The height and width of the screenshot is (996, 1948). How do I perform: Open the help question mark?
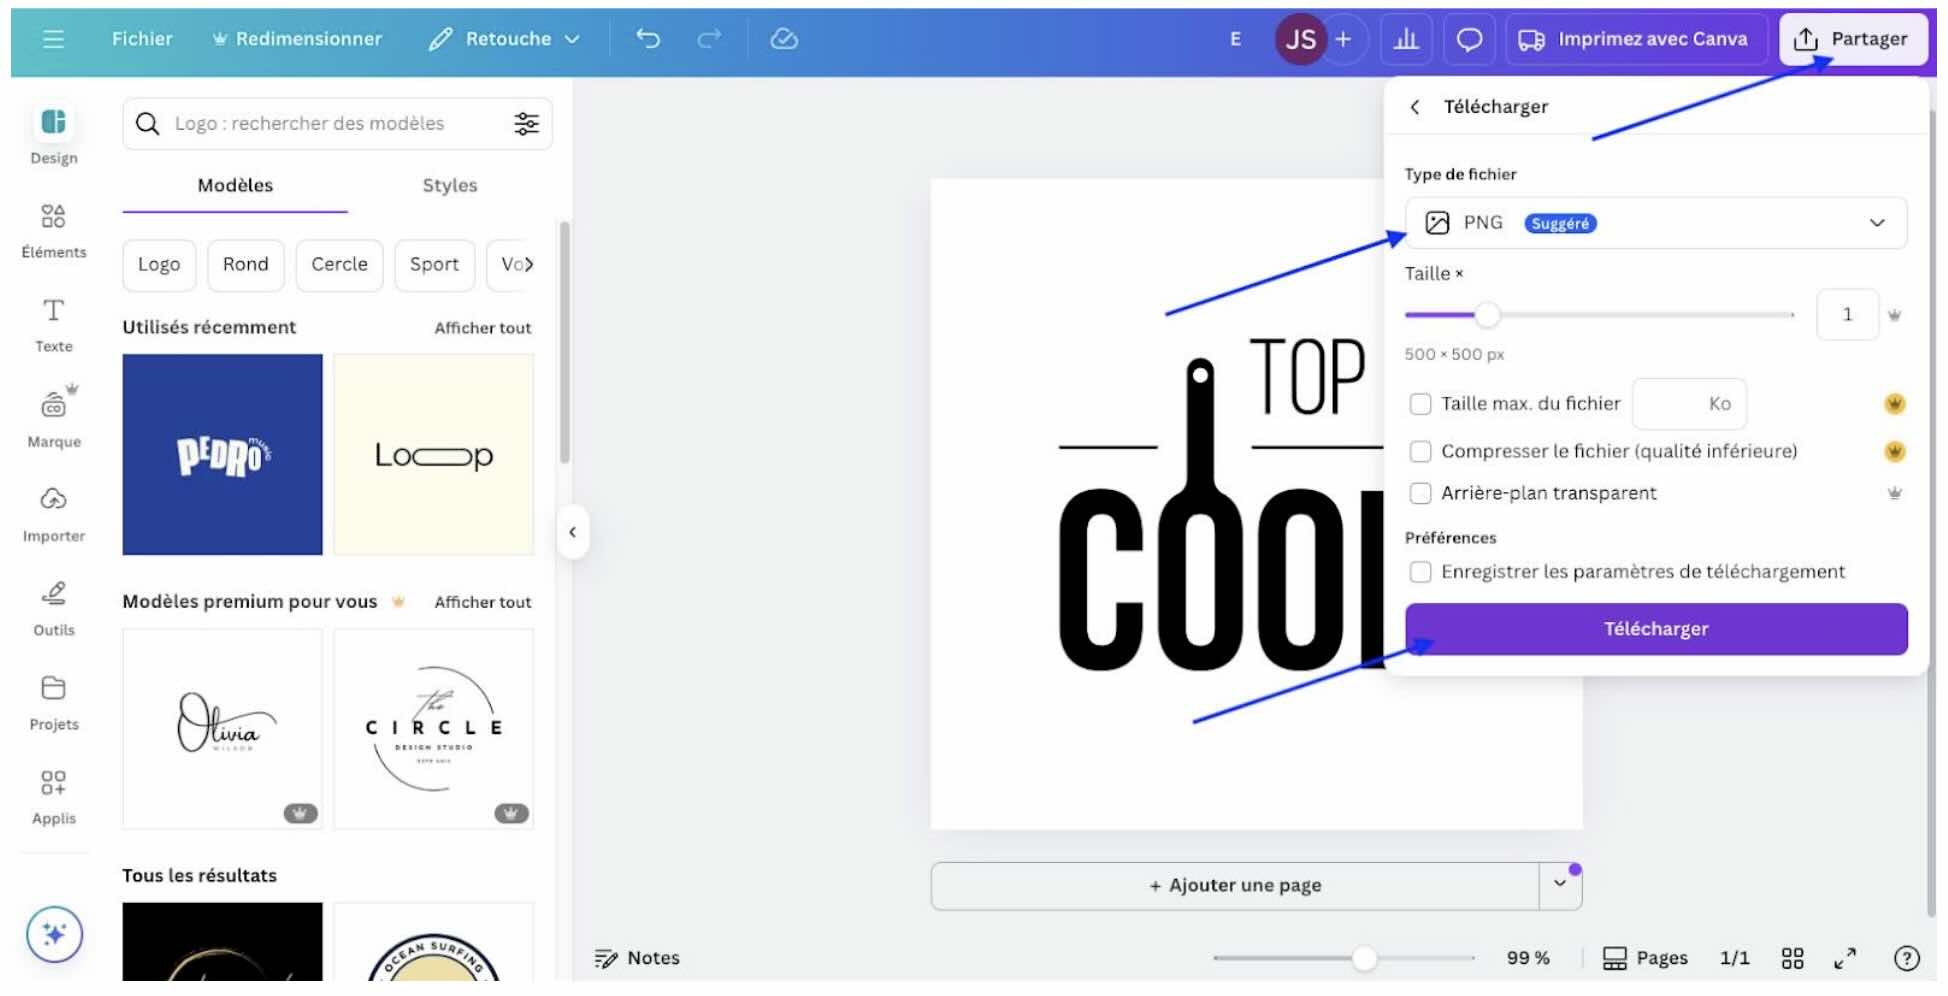coord(1906,958)
